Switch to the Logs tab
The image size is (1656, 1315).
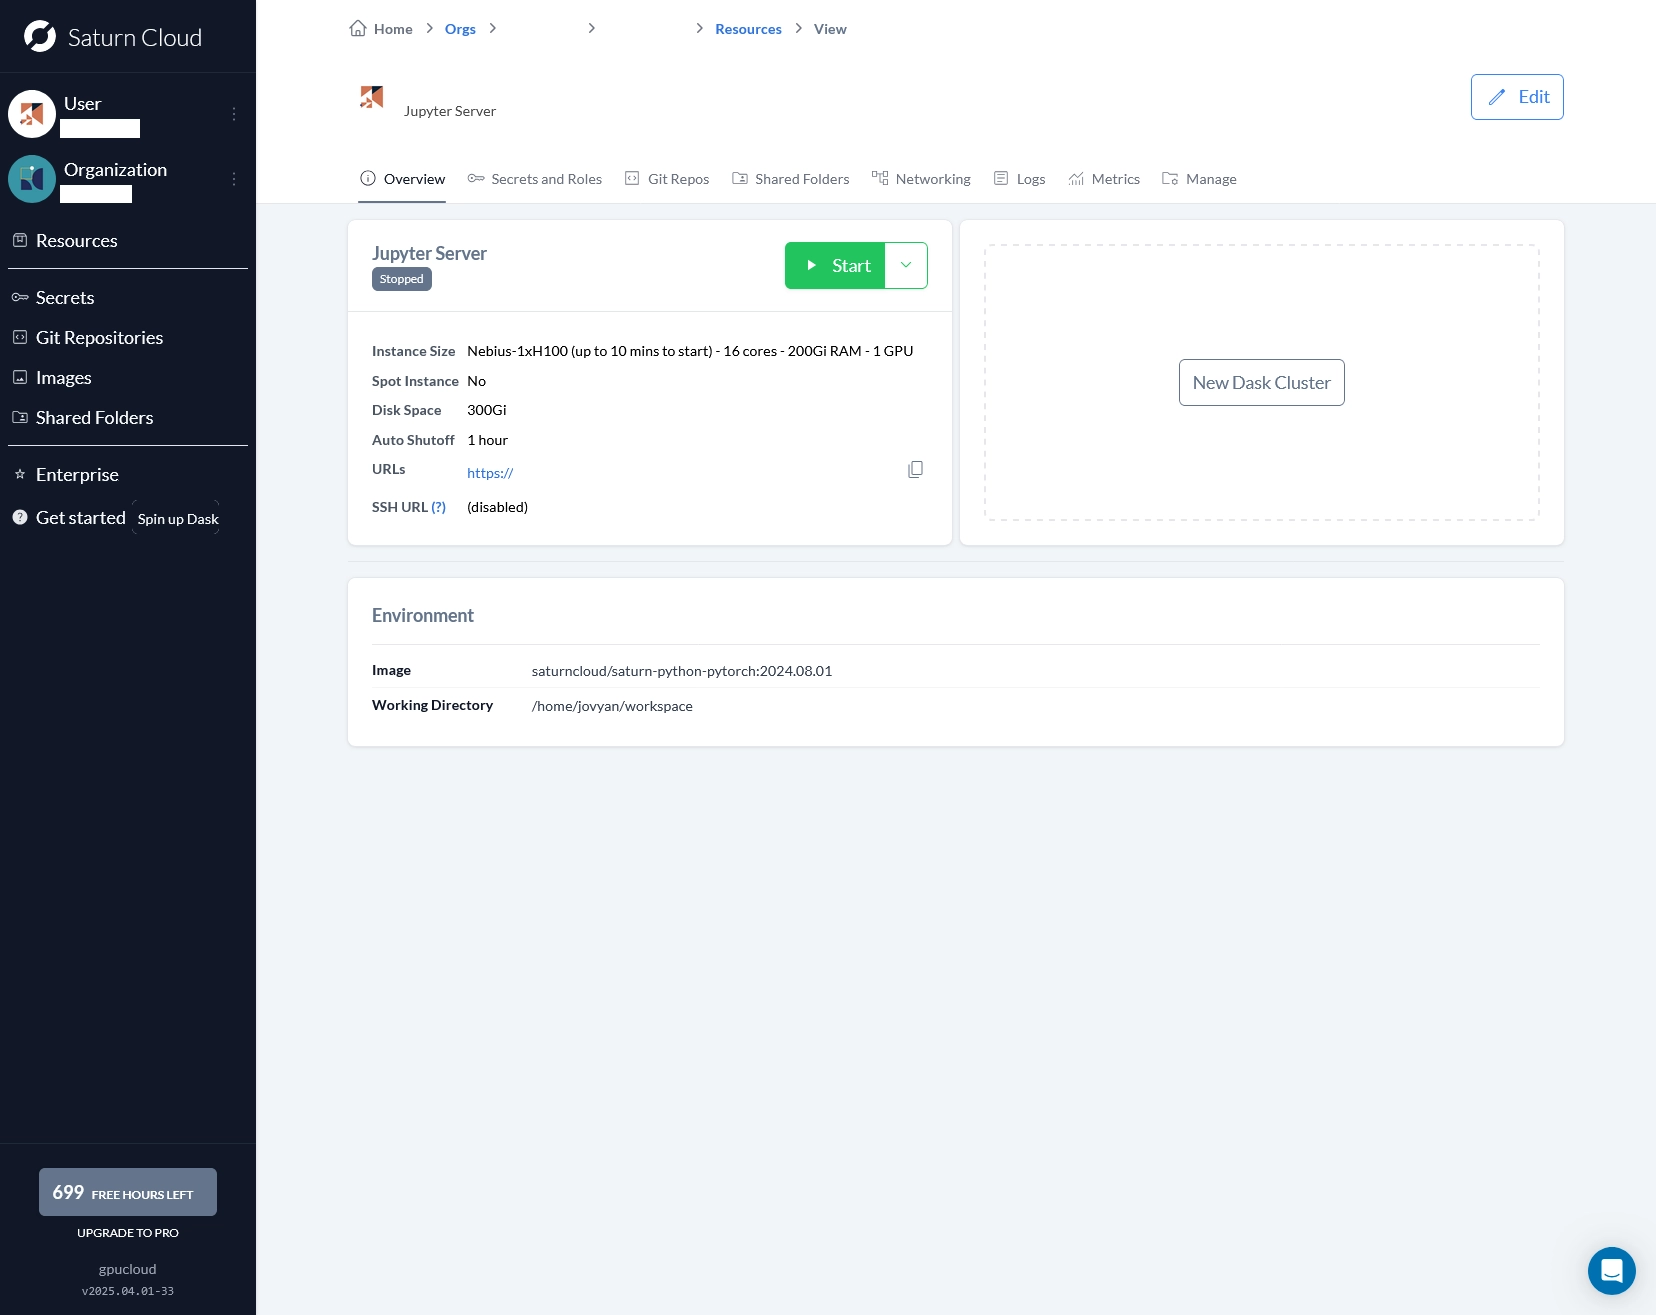point(1019,179)
